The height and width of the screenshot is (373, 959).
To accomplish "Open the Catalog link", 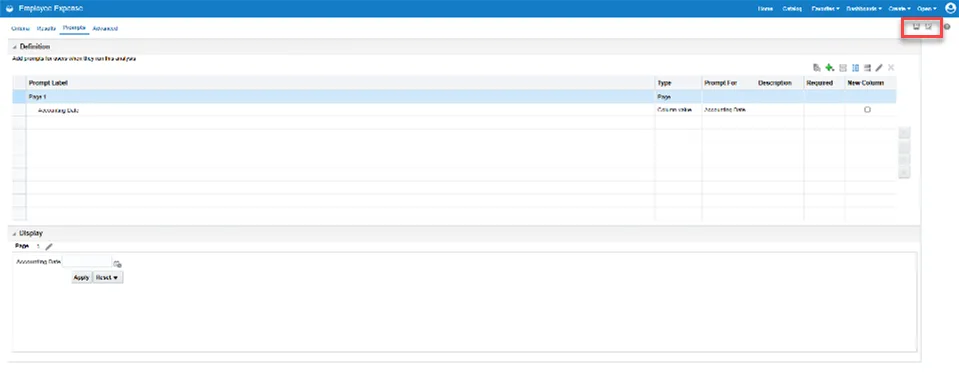I will pos(792,9).
